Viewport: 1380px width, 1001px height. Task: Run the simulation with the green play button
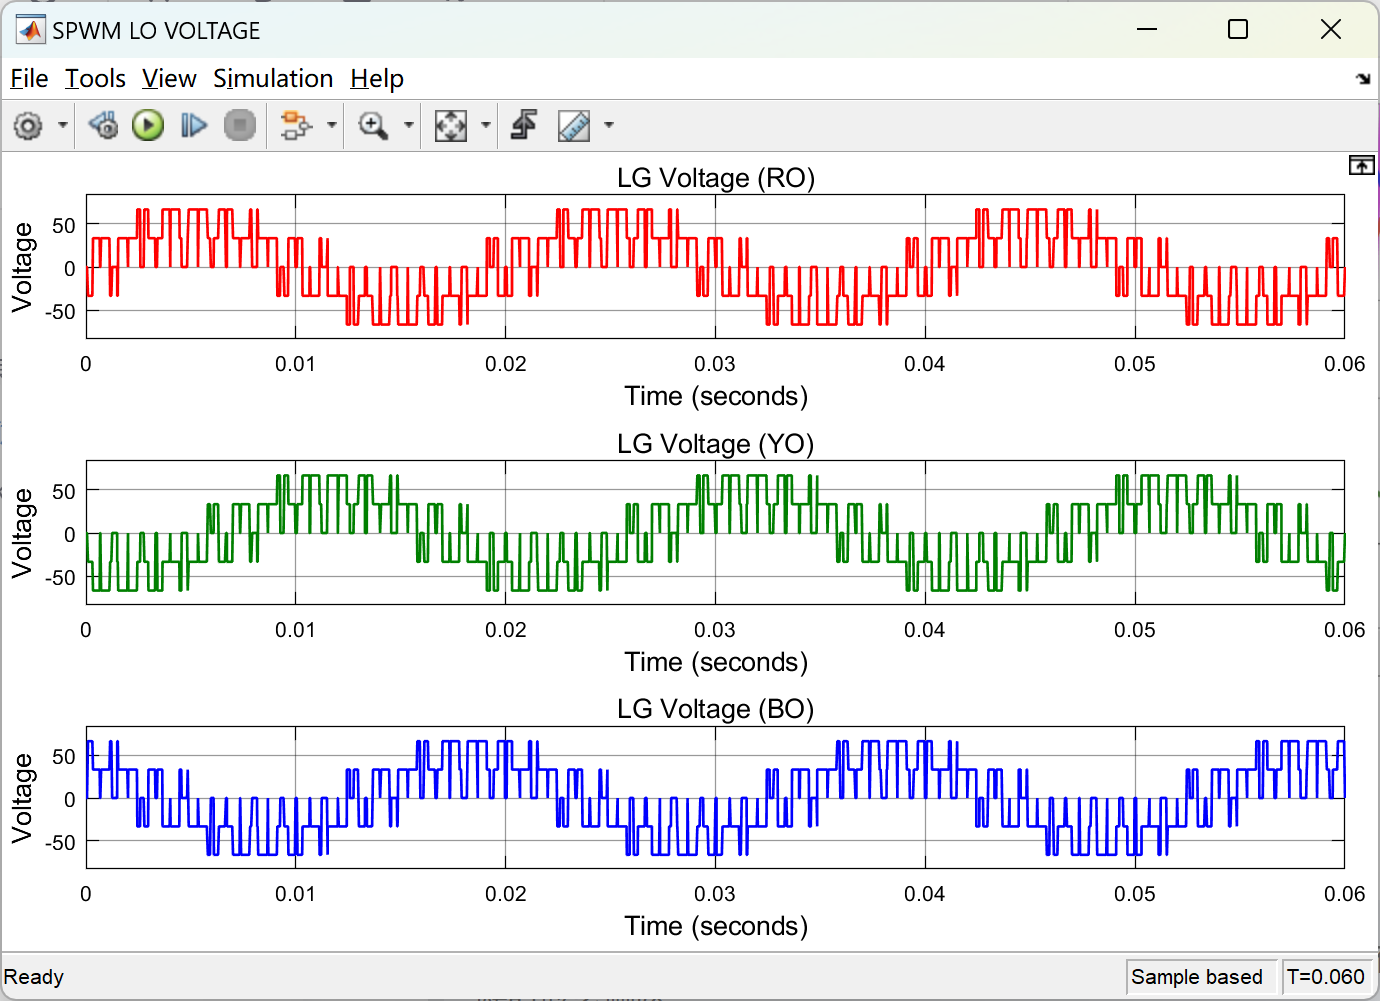pos(148,125)
